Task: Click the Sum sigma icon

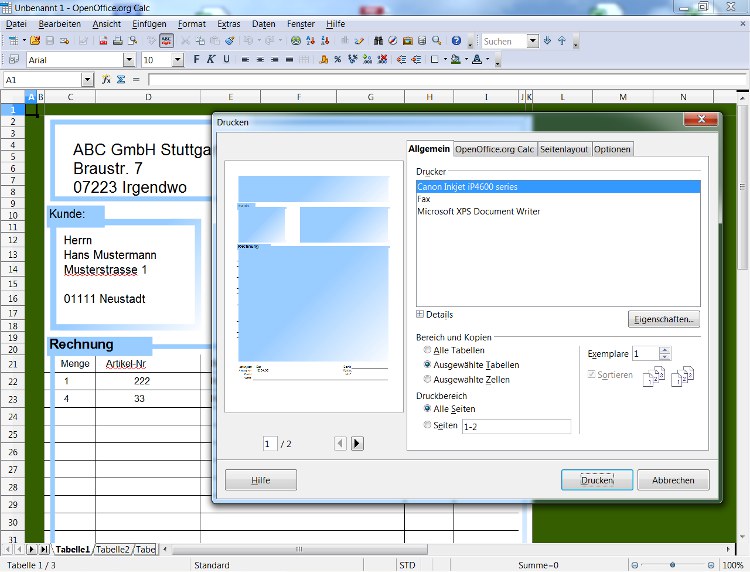Action: tap(121, 79)
